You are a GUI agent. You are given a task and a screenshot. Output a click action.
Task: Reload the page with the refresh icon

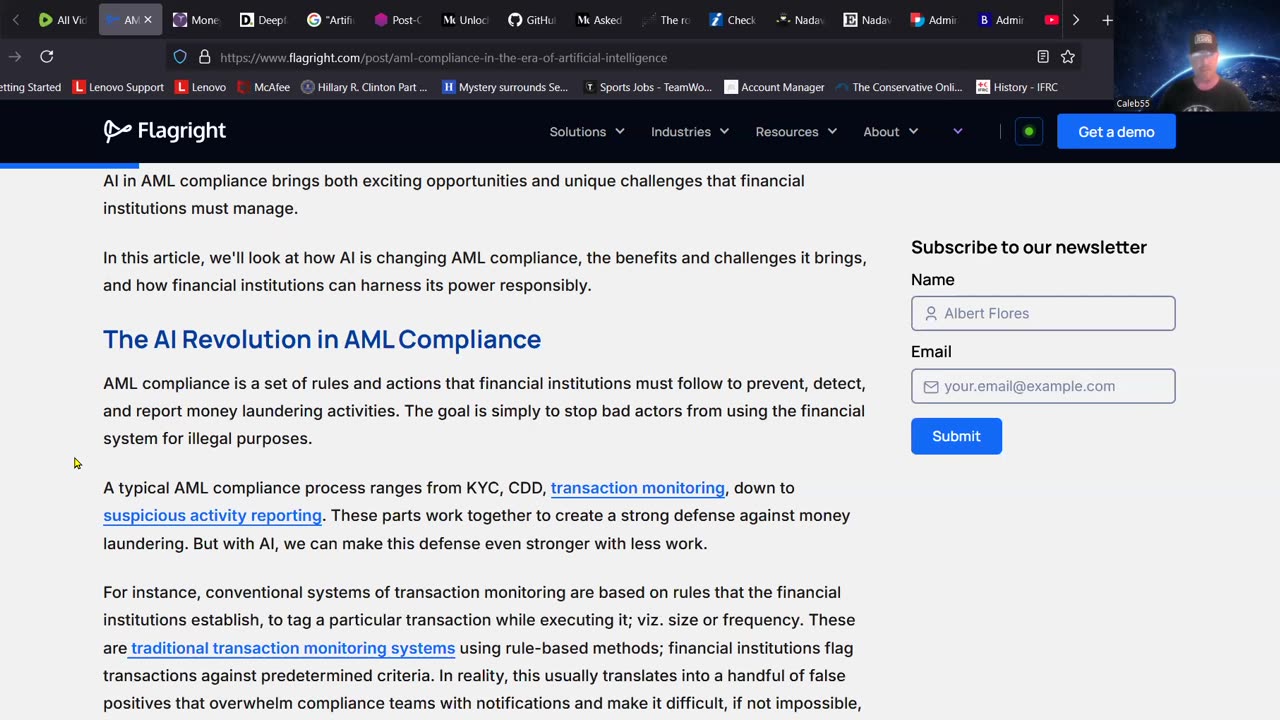(x=47, y=57)
